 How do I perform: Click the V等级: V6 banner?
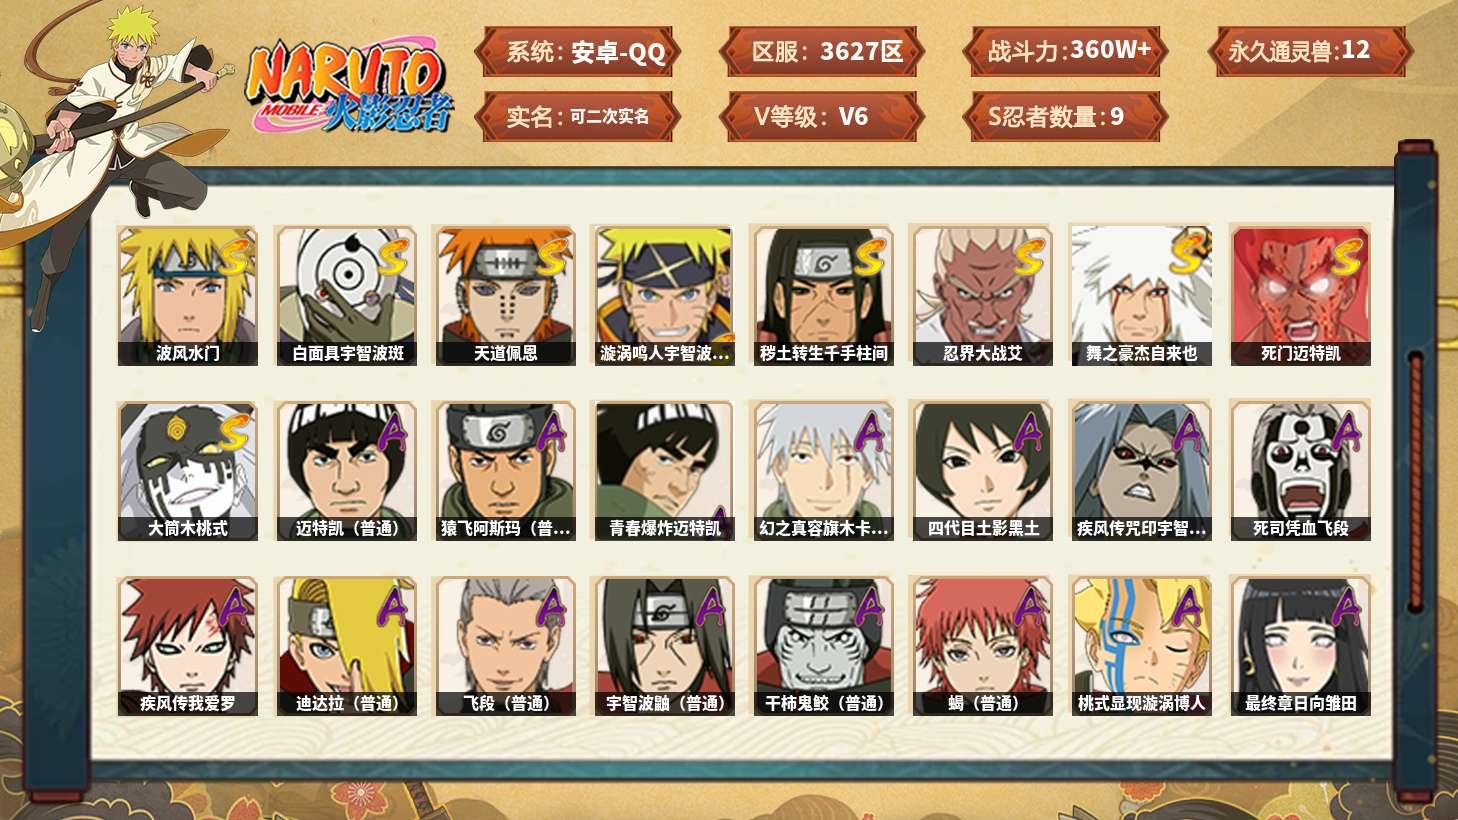821,117
